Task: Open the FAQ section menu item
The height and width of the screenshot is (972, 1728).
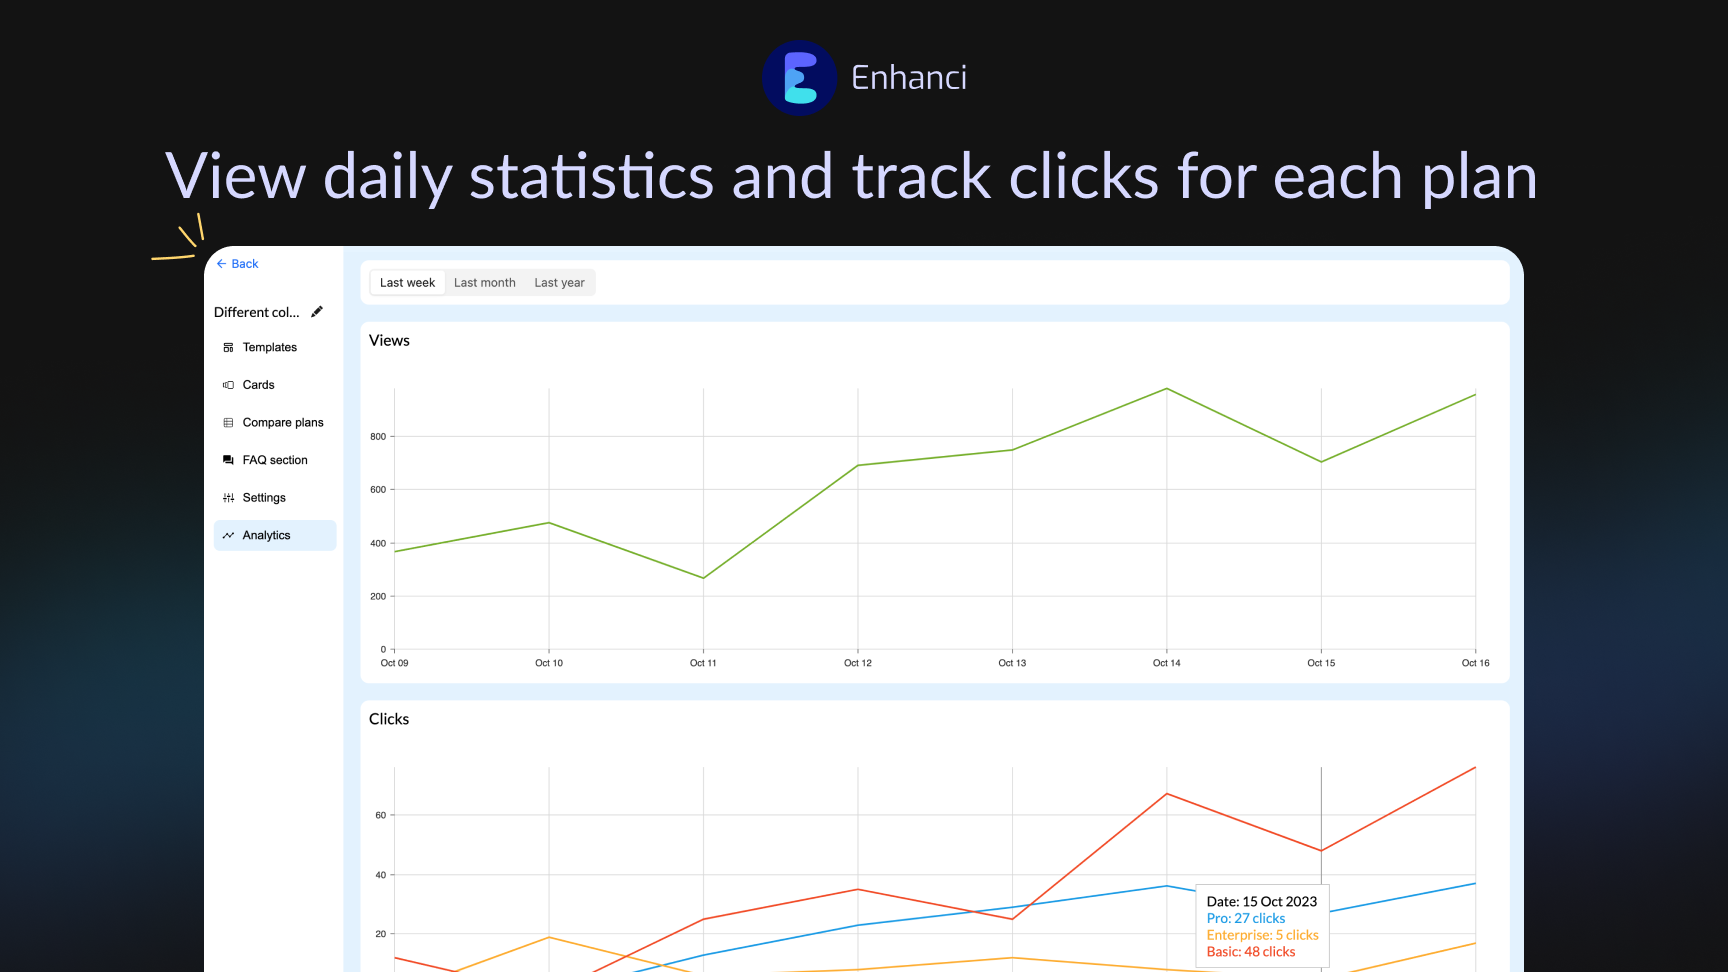Action: 275,460
